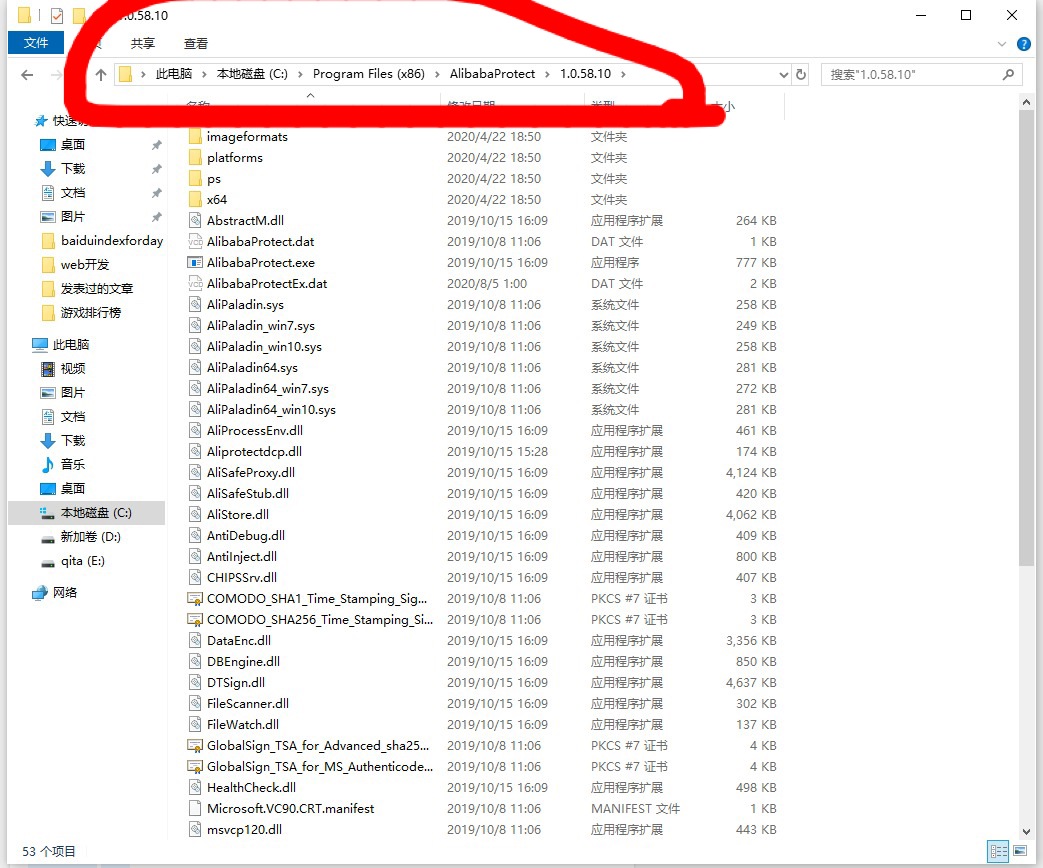Click the AliPaladin.sys file icon

coord(195,305)
